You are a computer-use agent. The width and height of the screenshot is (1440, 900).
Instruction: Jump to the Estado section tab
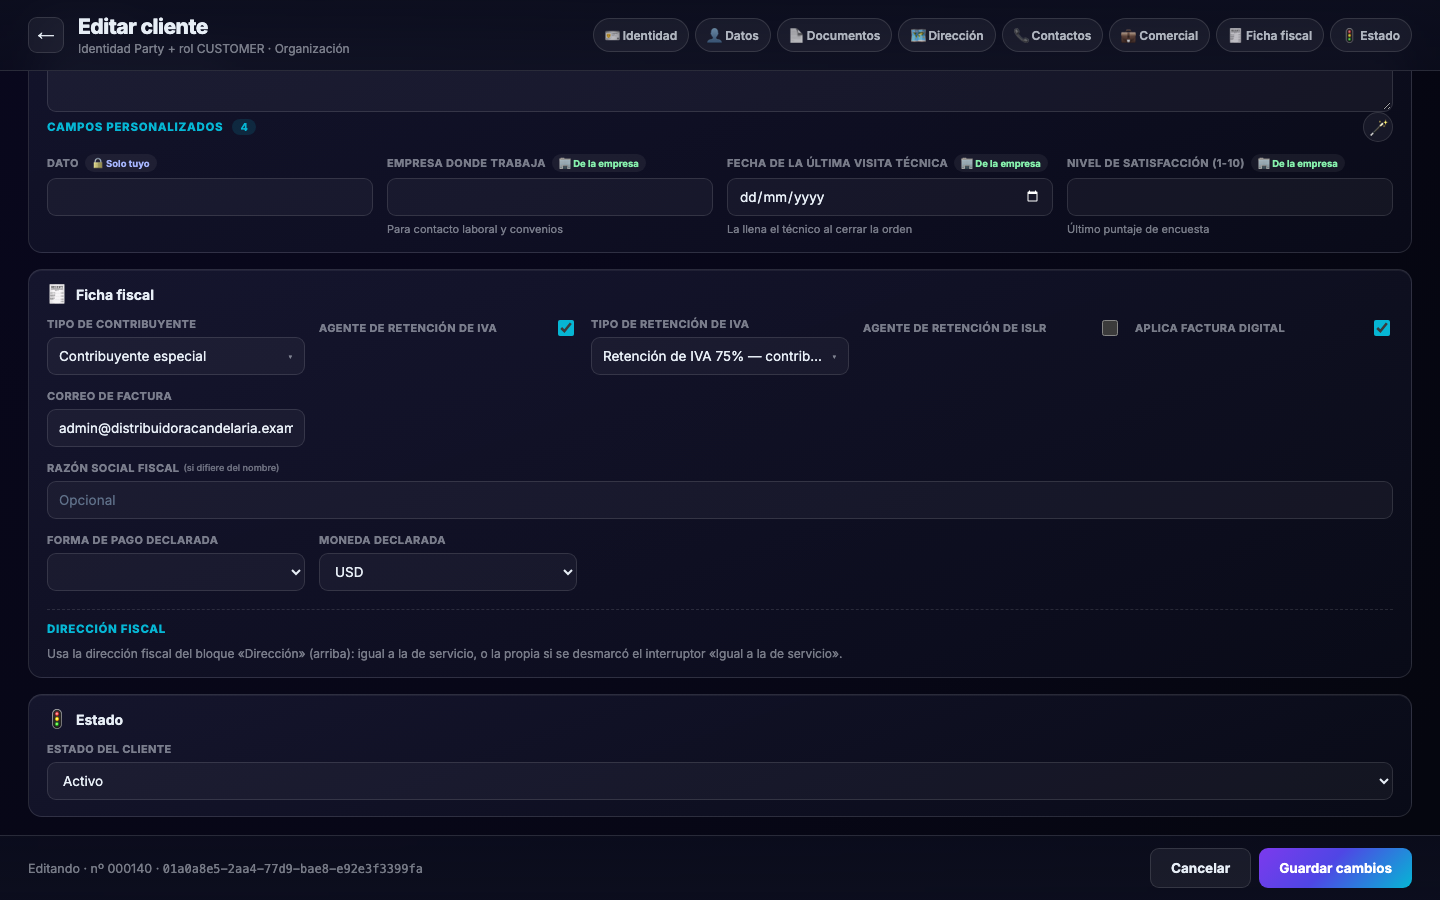point(1371,35)
